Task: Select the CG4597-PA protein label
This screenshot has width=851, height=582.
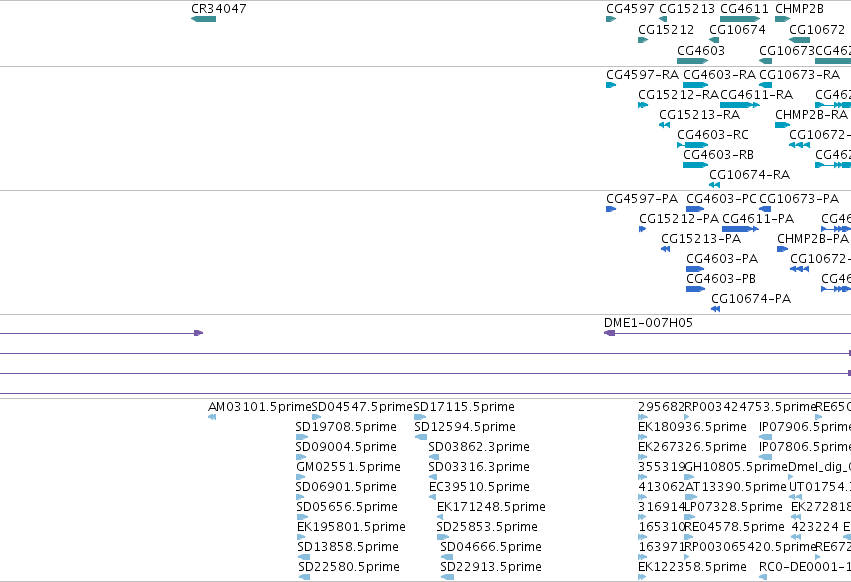Action: pyautogui.click(x=642, y=199)
